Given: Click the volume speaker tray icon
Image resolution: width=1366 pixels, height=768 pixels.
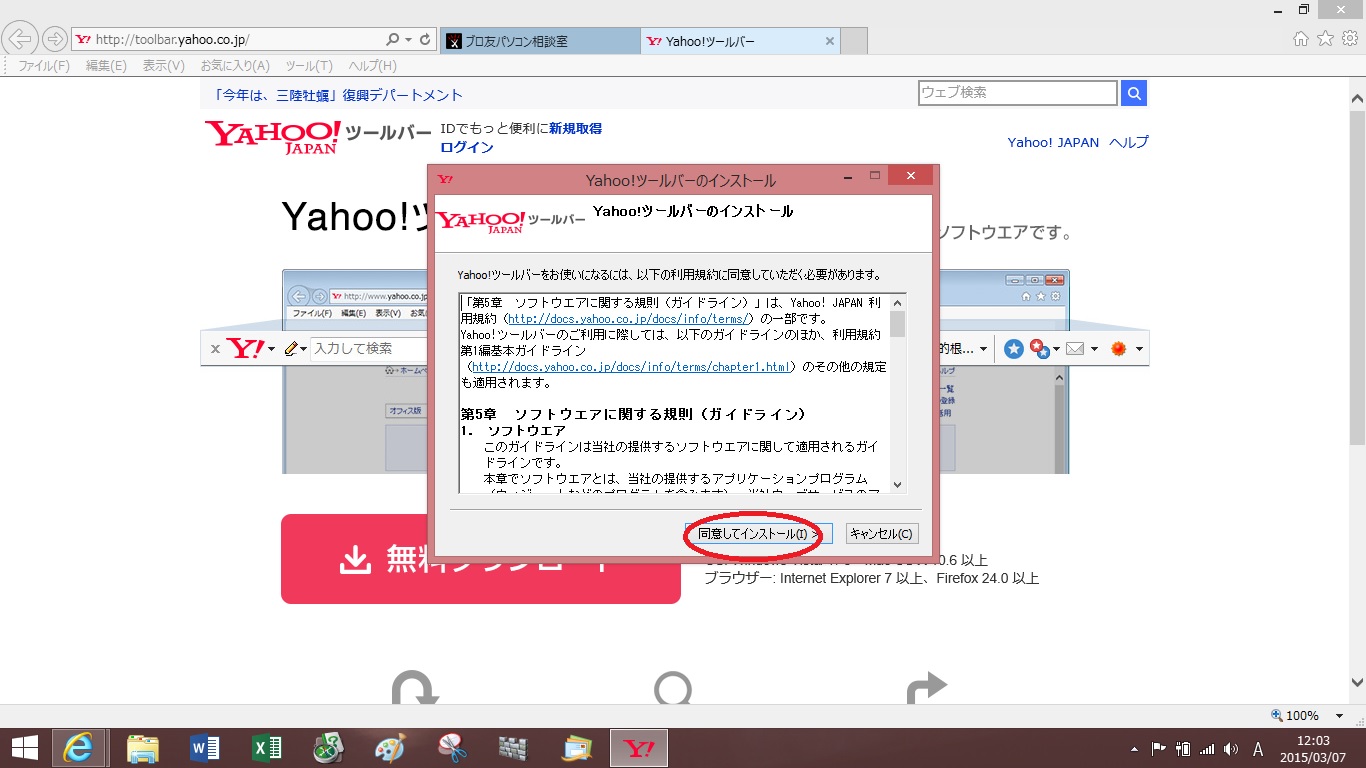Looking at the screenshot, I should point(1230,748).
